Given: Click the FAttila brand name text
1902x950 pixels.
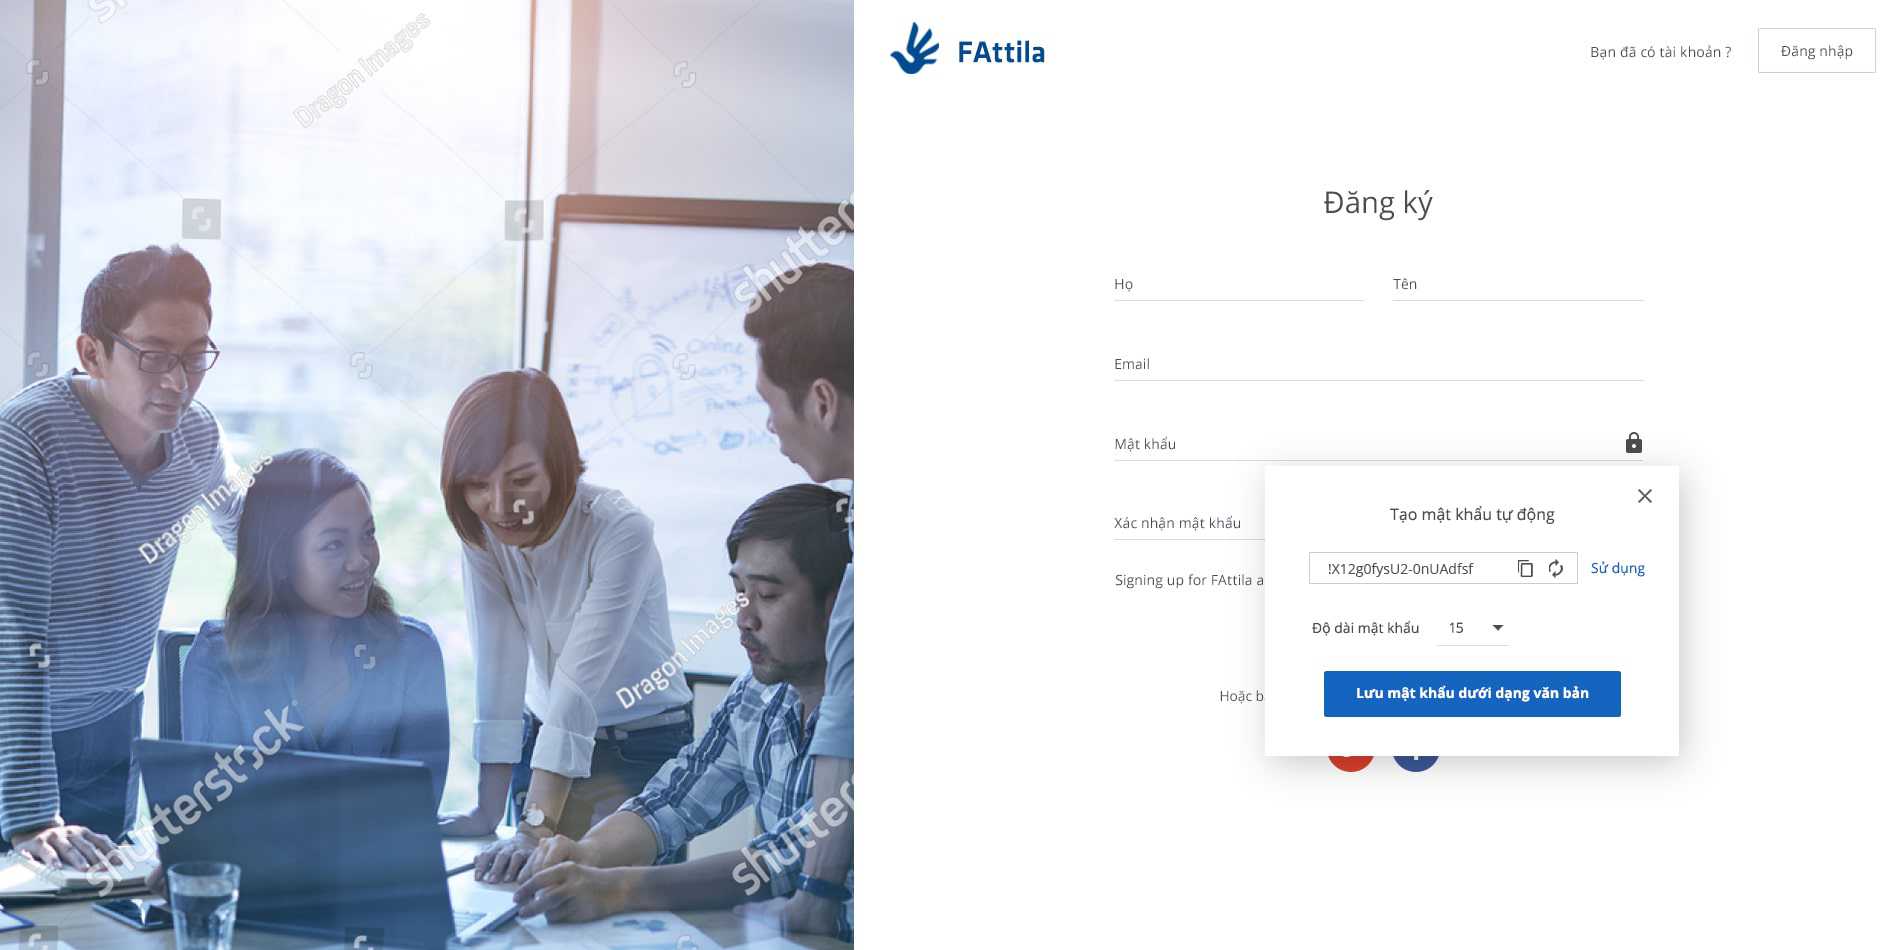Looking at the screenshot, I should point(1001,52).
